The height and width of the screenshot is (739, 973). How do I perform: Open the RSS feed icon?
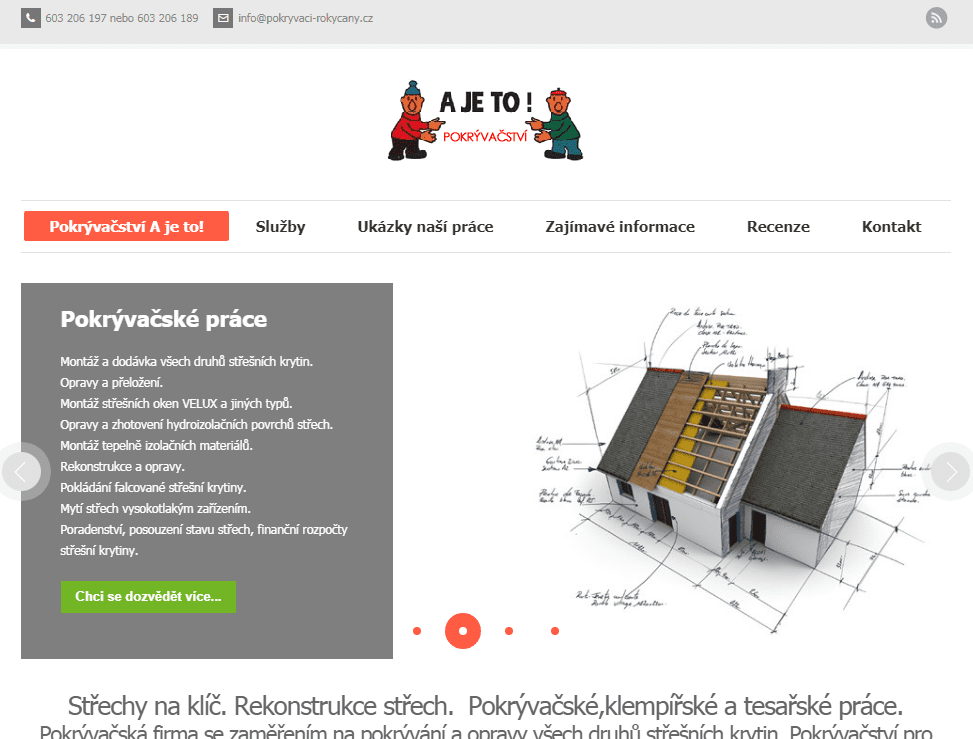click(x=936, y=18)
